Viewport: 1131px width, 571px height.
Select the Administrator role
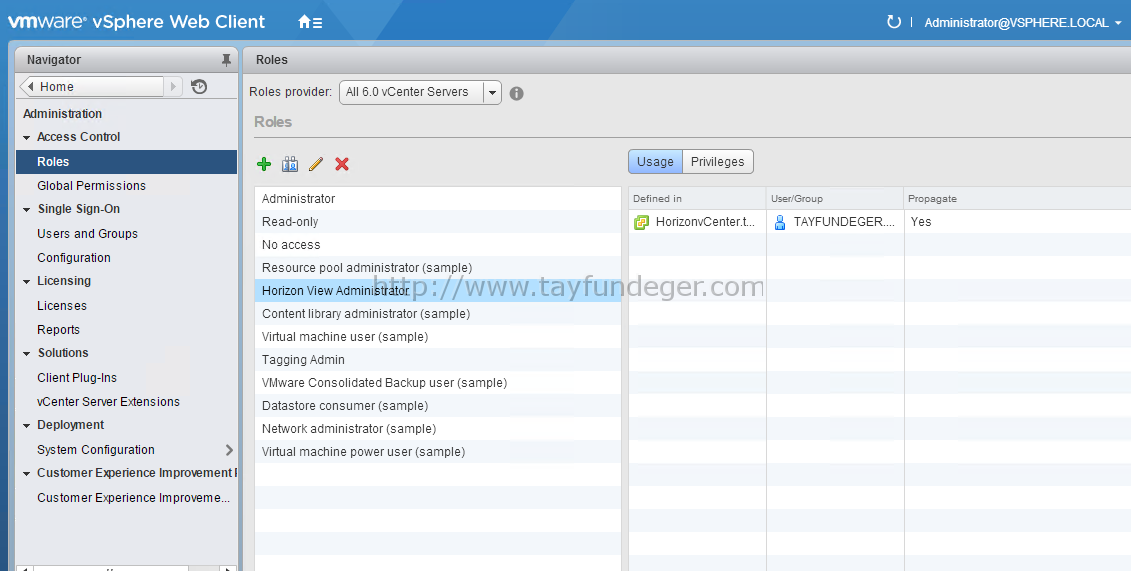(438, 198)
